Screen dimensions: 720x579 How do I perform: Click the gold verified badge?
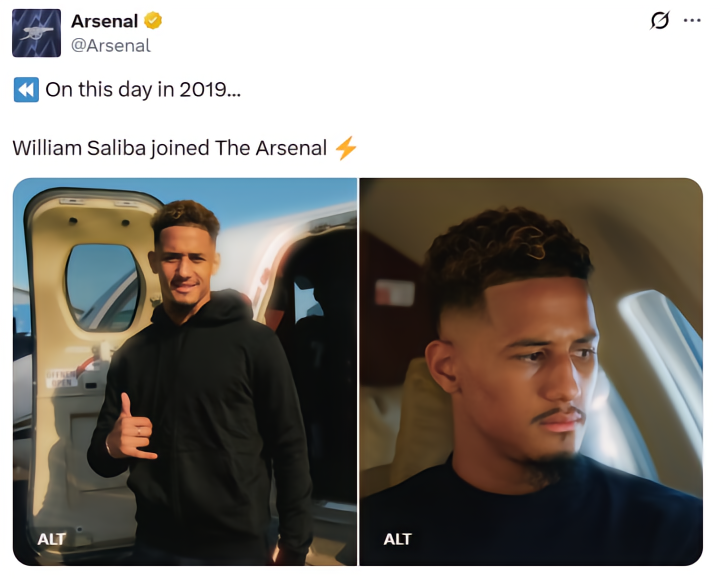[154, 21]
